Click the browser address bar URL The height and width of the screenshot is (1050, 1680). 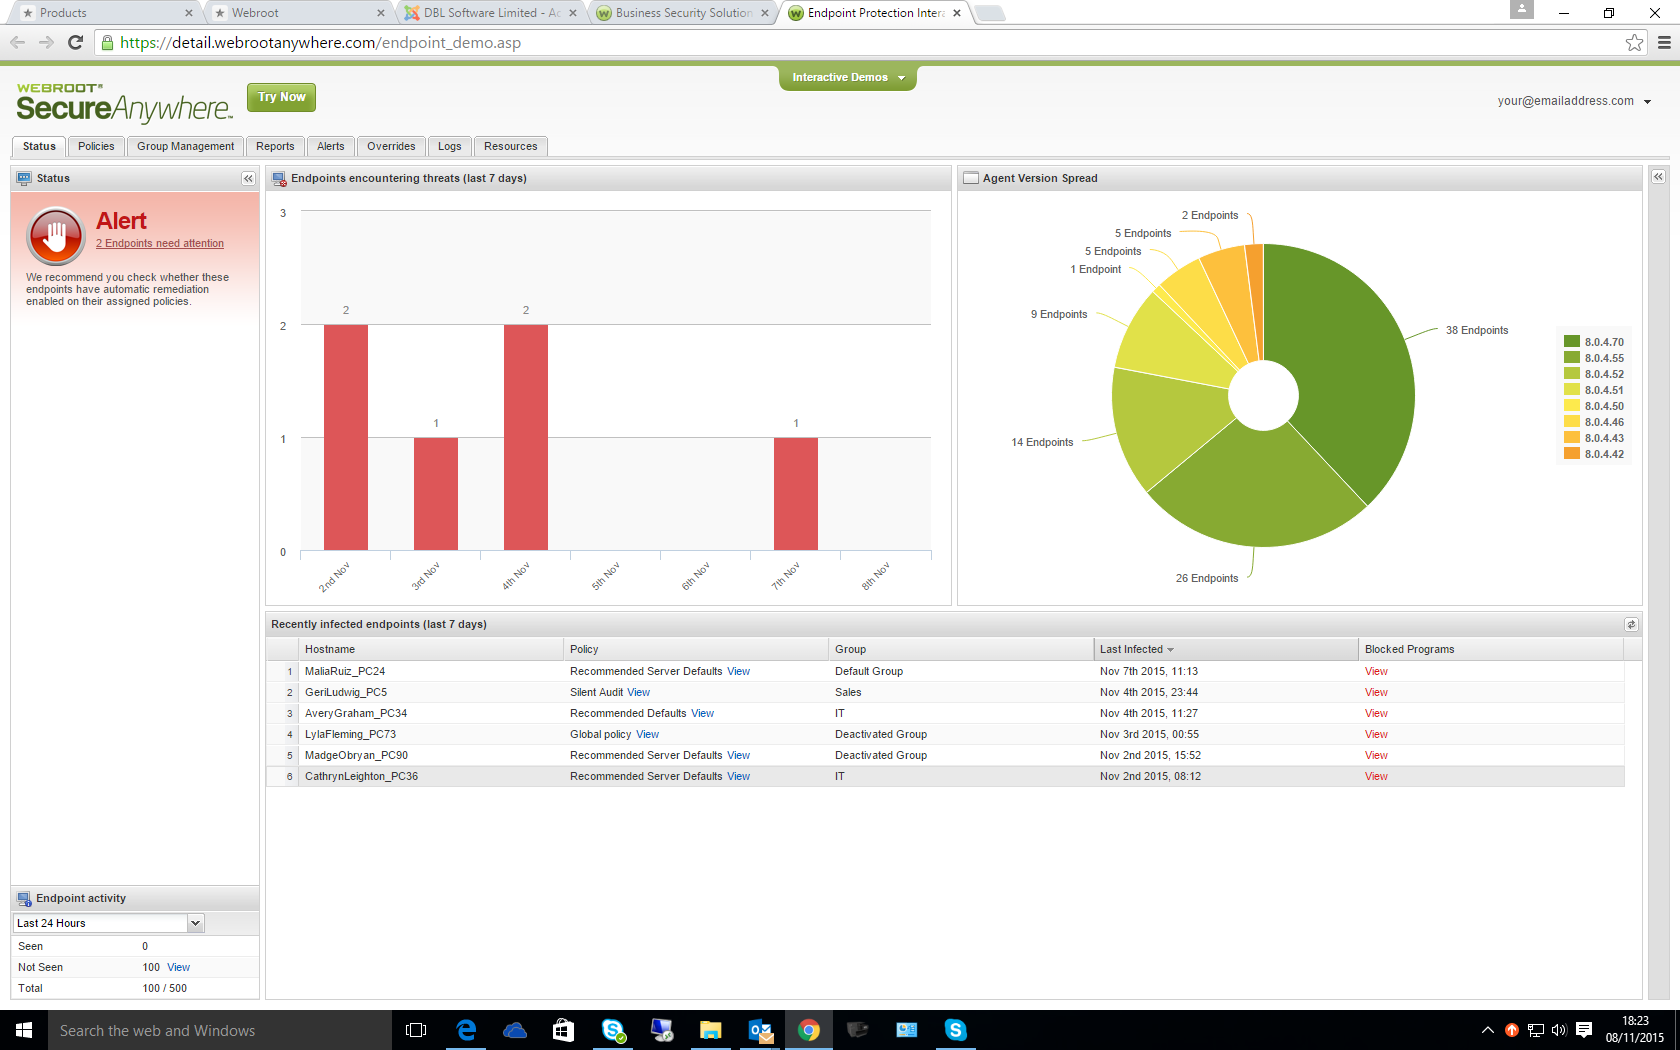coord(320,42)
